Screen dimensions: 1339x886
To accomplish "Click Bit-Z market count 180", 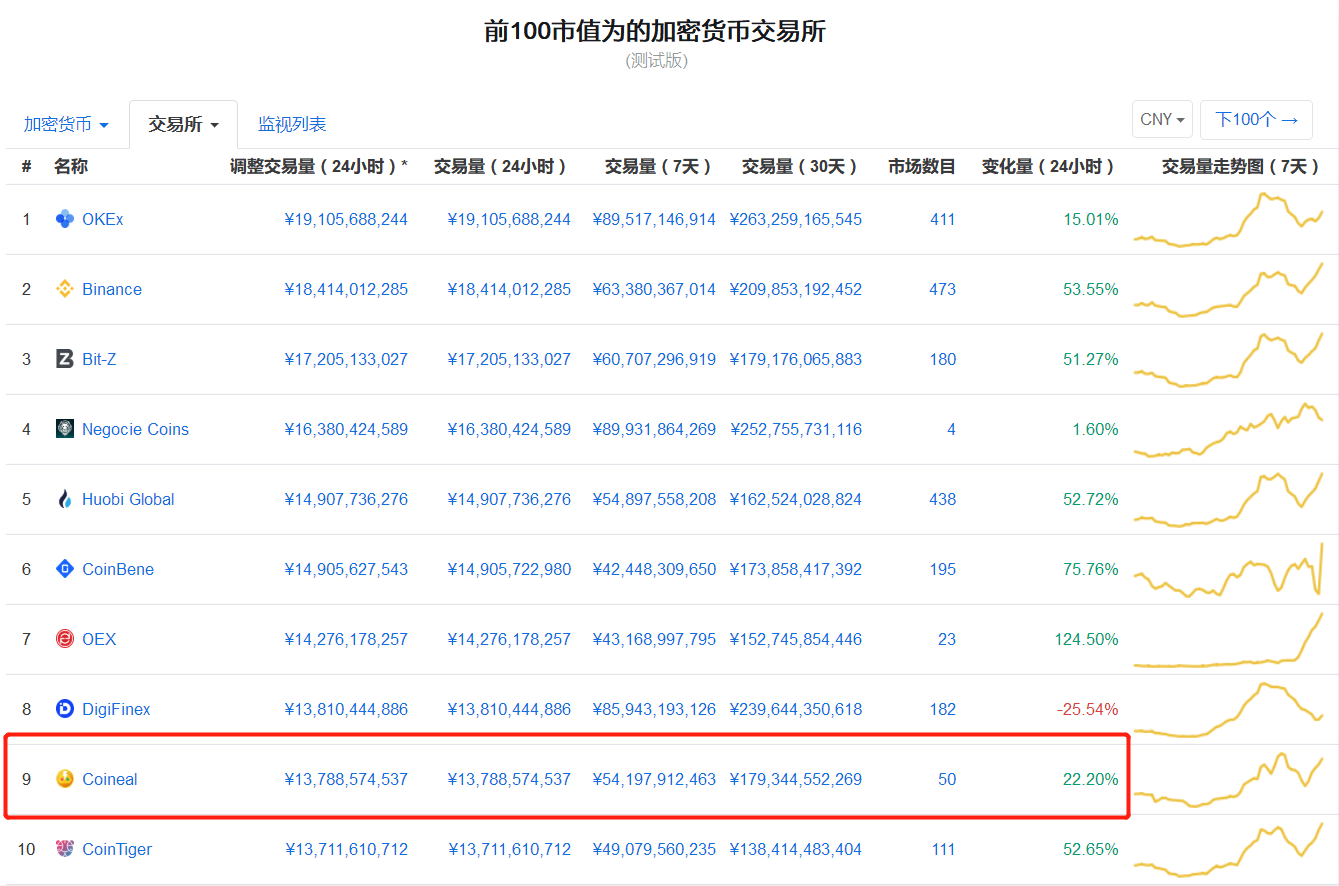I will [x=943, y=359].
